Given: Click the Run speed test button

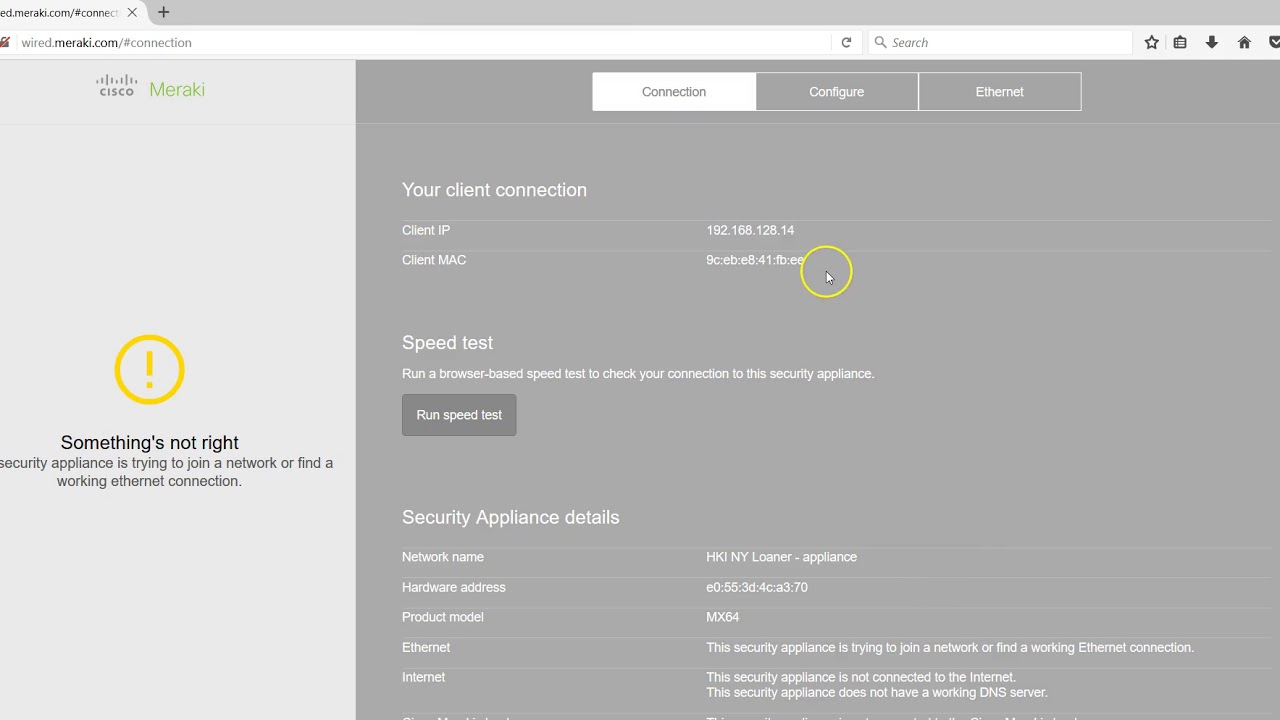Looking at the screenshot, I should pos(459,415).
